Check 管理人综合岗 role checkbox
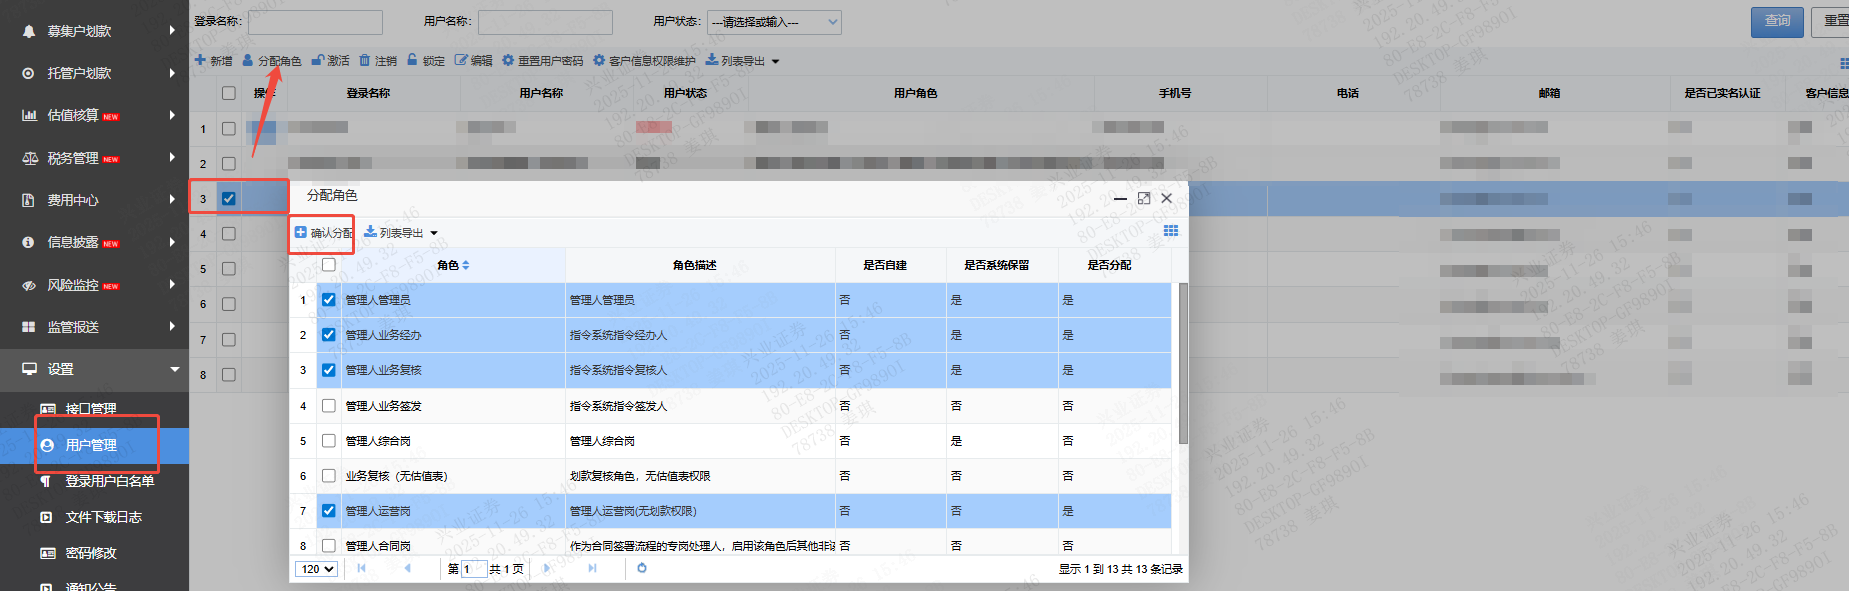The width and height of the screenshot is (1849, 591). 328,441
